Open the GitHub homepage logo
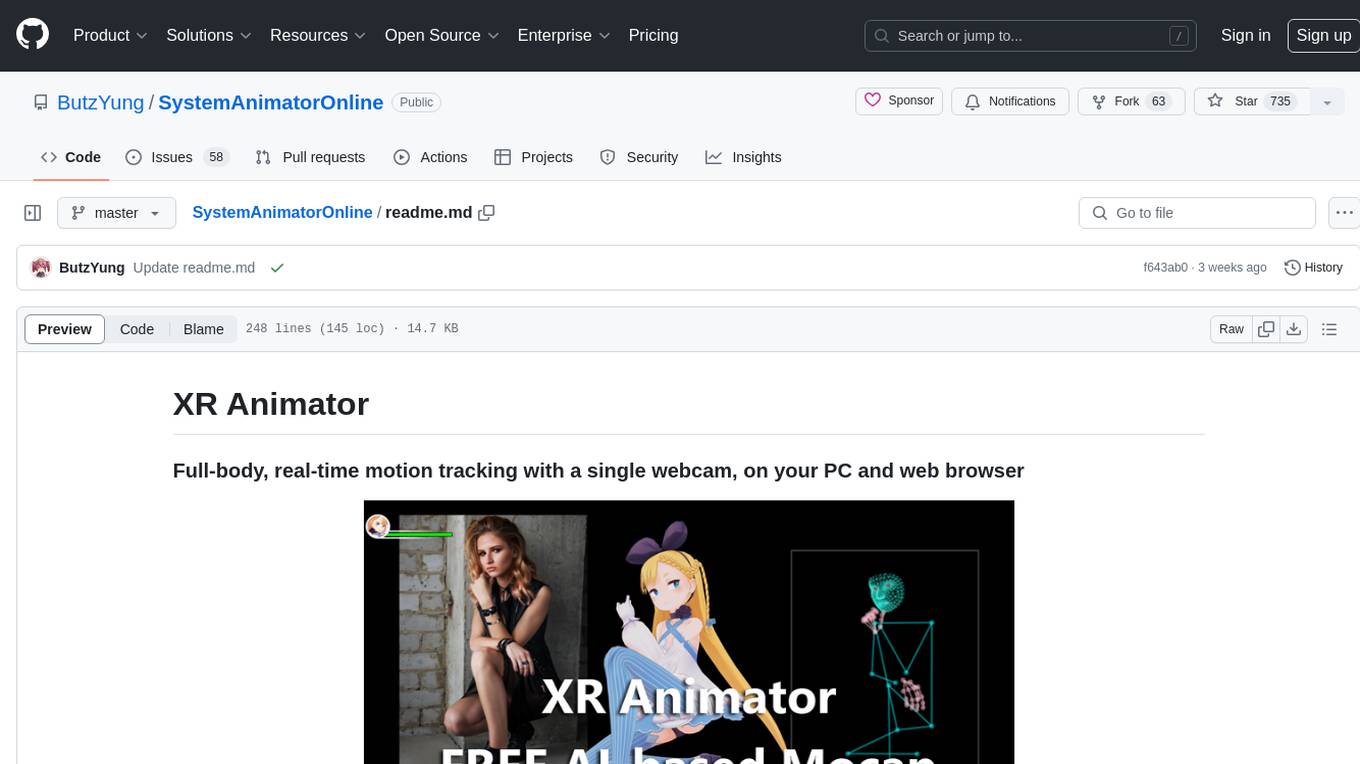This screenshot has height=764, width=1360. click(32, 35)
